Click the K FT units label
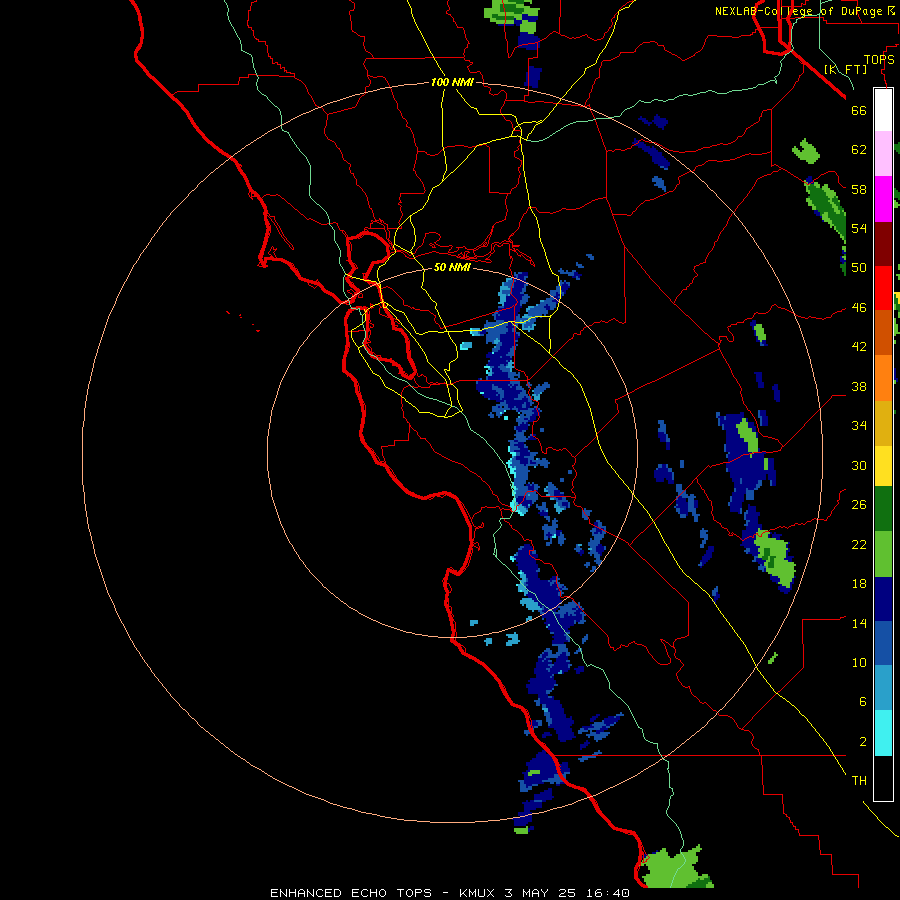Image resolution: width=900 pixels, height=900 pixels. (x=845, y=69)
